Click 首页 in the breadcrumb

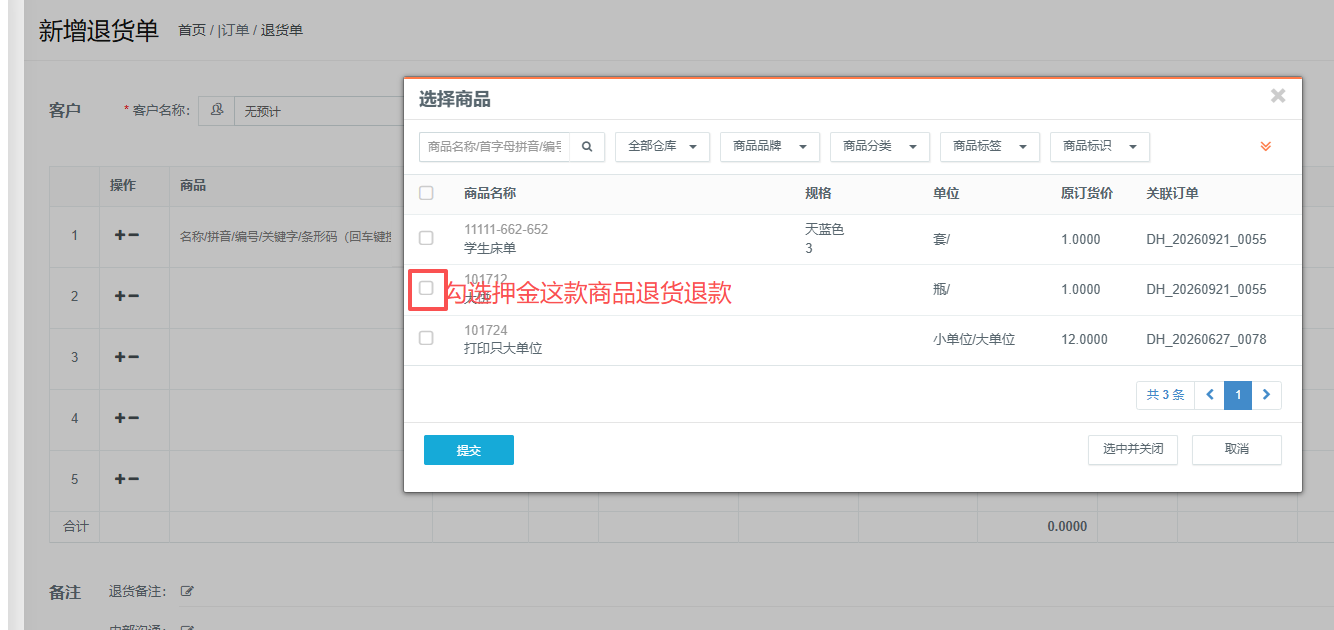coord(192,30)
